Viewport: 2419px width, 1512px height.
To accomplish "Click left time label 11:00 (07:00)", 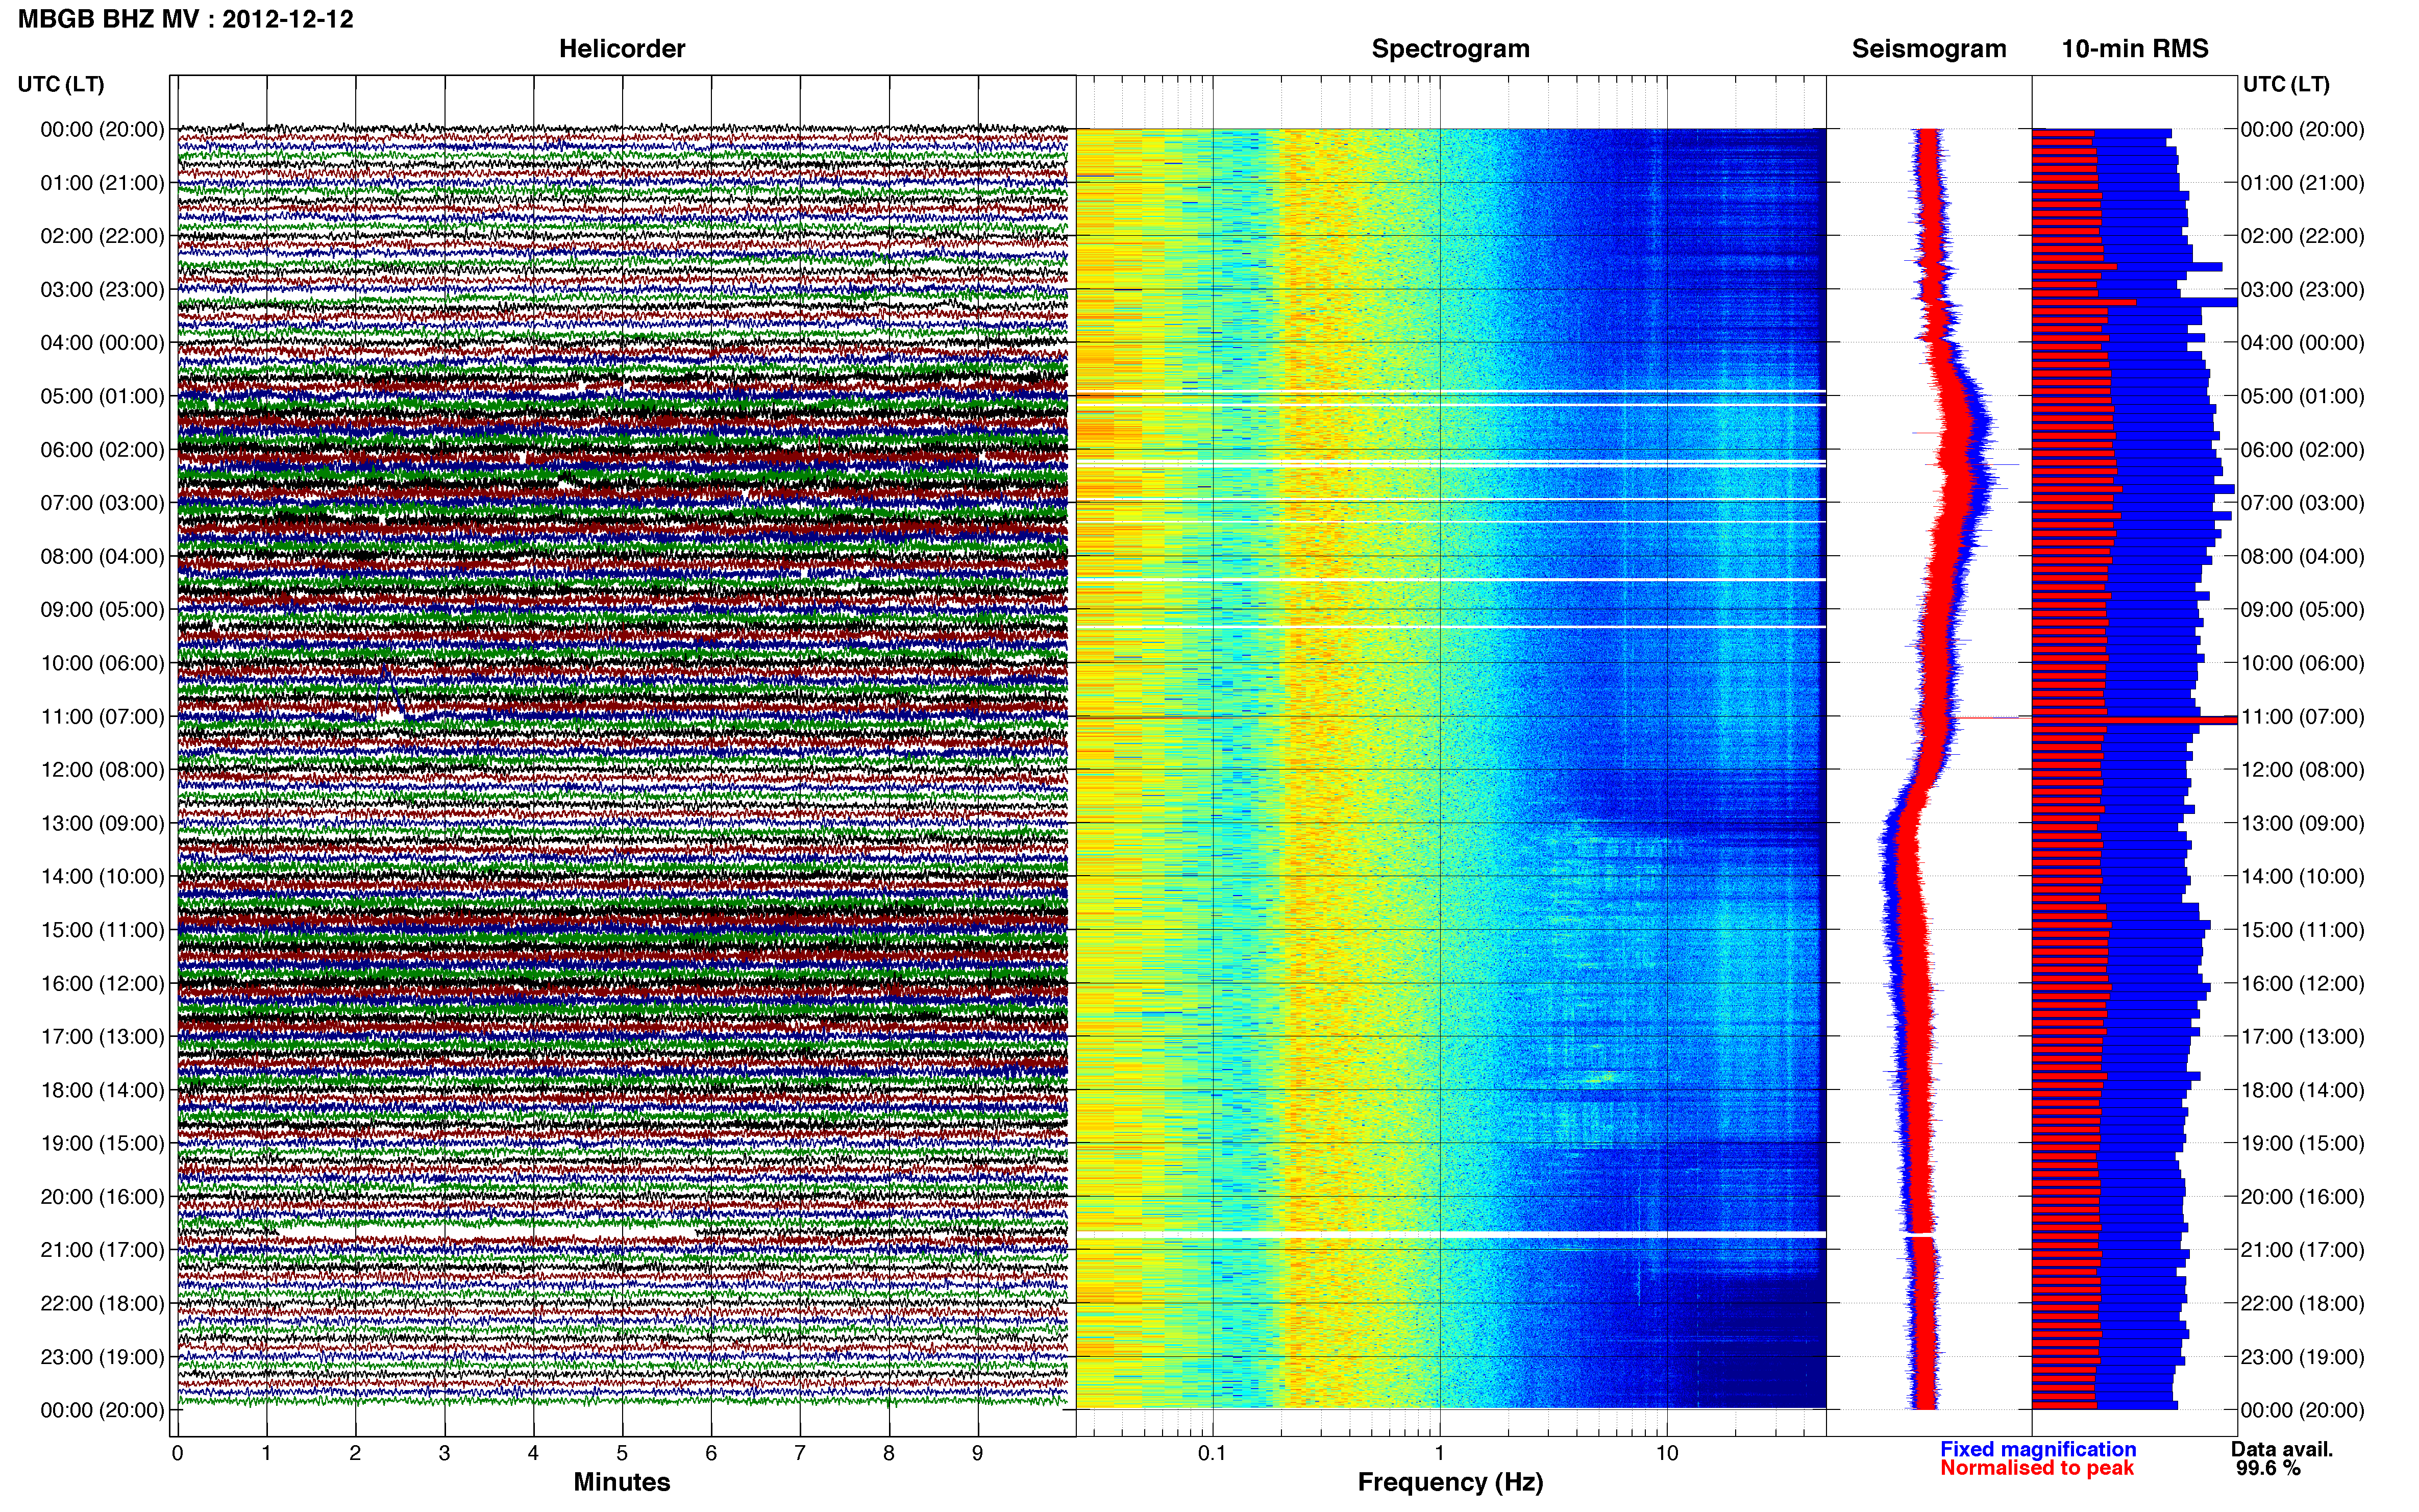I will [102, 717].
